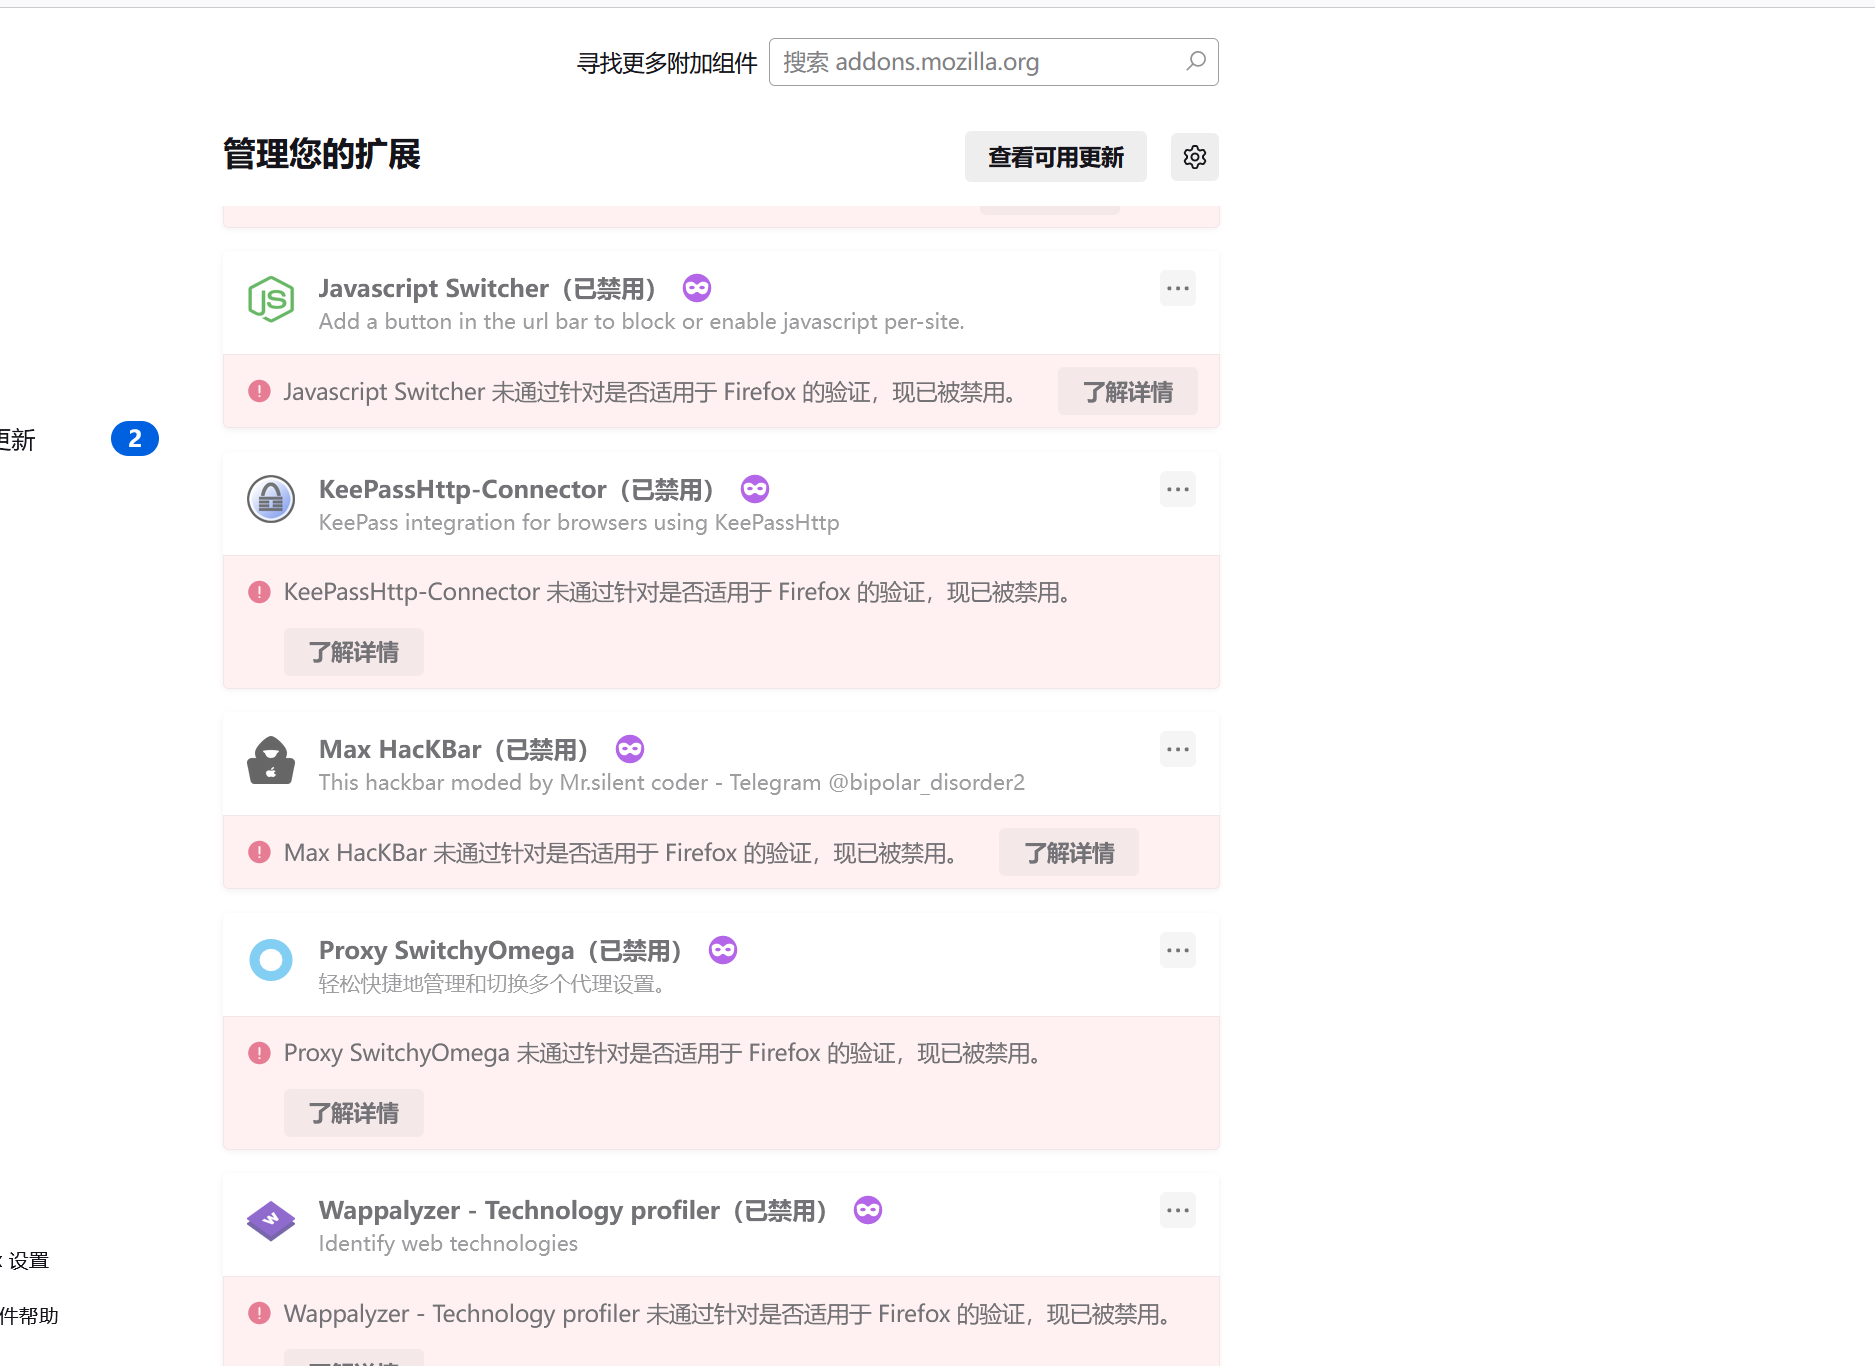Click 了解详情 for Max HacKBar

pyautogui.click(x=1069, y=852)
